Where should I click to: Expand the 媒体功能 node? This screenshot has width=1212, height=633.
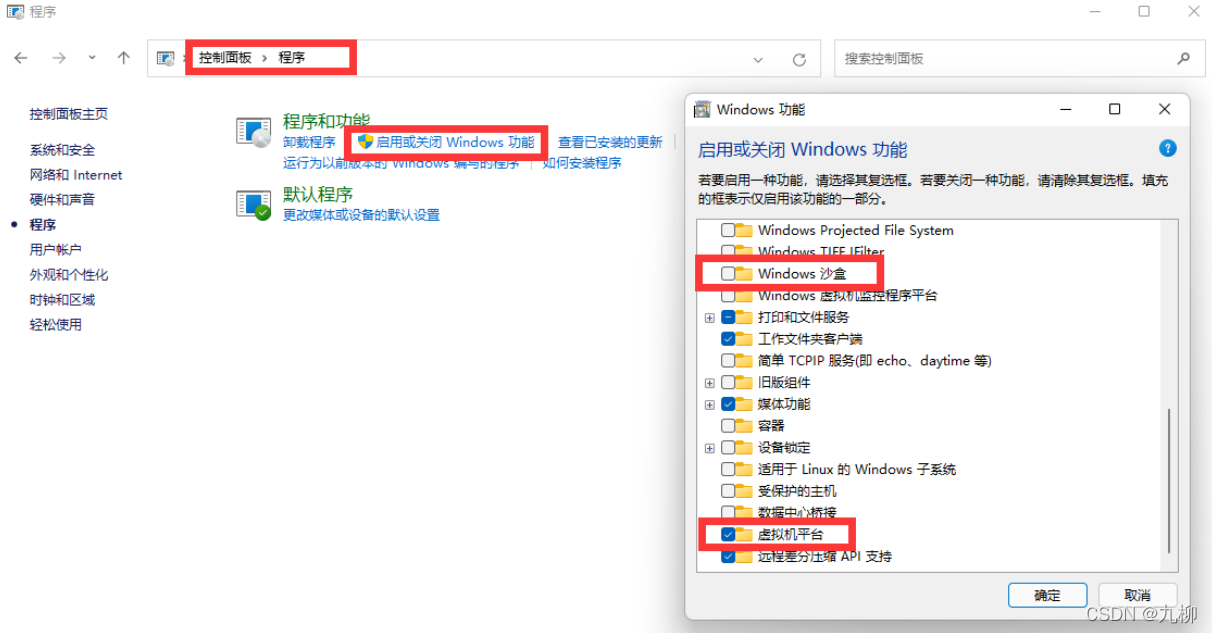[710, 404]
